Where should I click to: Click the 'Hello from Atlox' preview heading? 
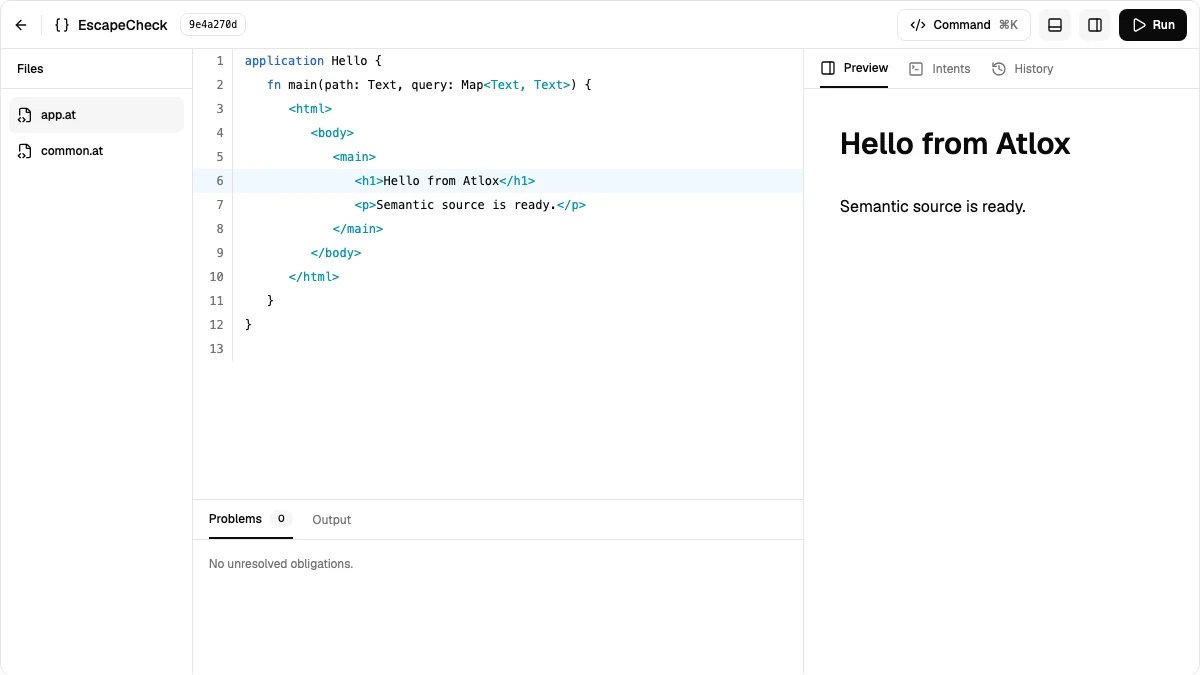tap(955, 144)
